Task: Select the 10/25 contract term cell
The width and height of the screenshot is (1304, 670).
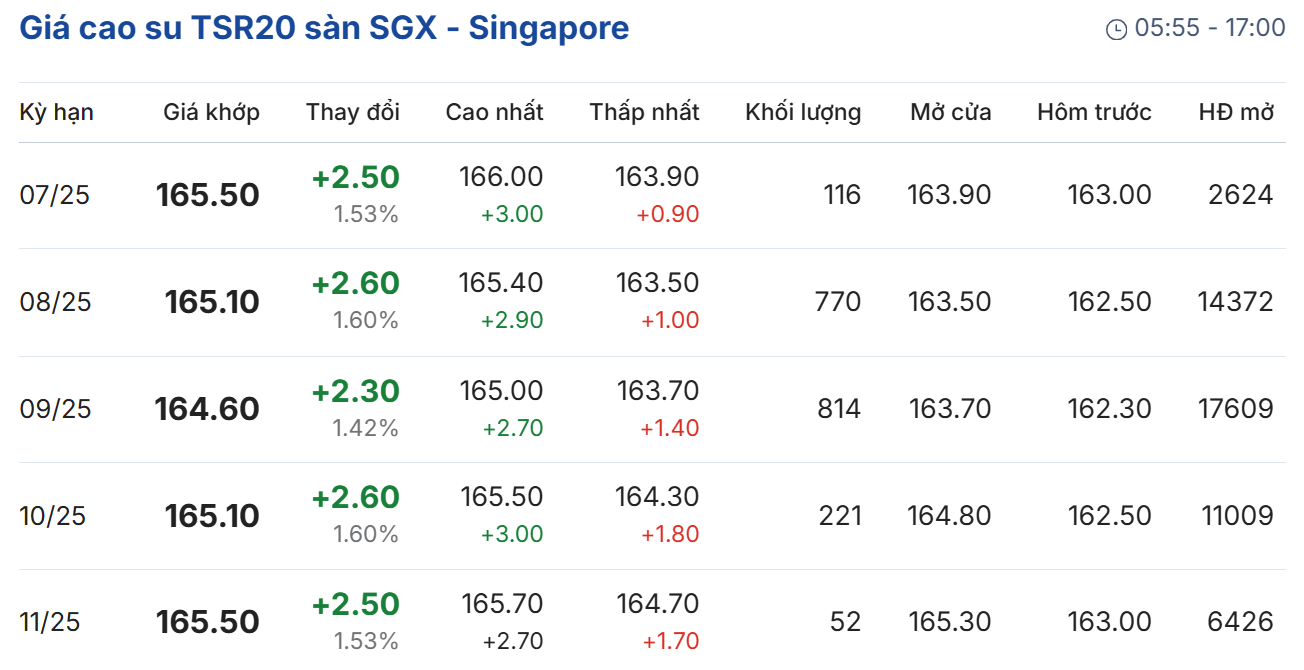Action: pyautogui.click(x=53, y=516)
